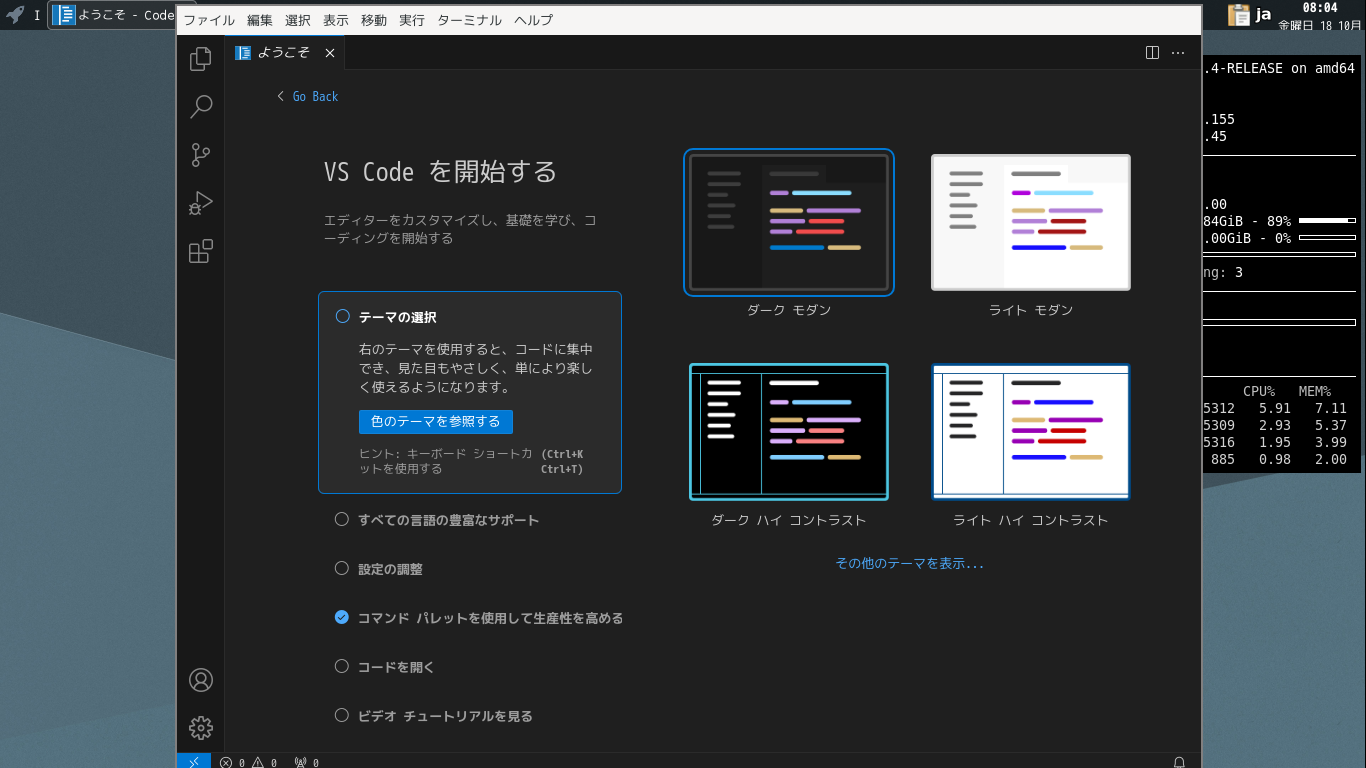Choose the ライト モダン theme thumbnail
This screenshot has height=768, width=1366.
click(x=1031, y=222)
